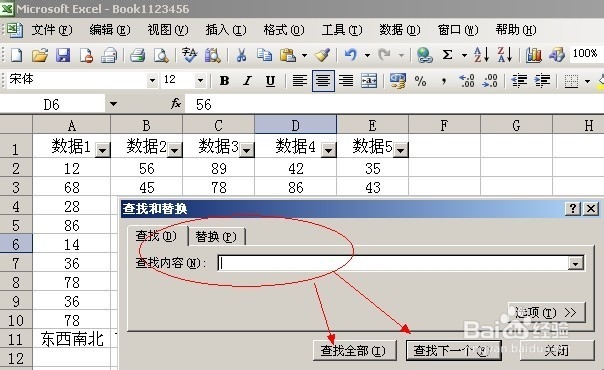Undo the last action
This screenshot has height=370, width=604.
point(351,55)
